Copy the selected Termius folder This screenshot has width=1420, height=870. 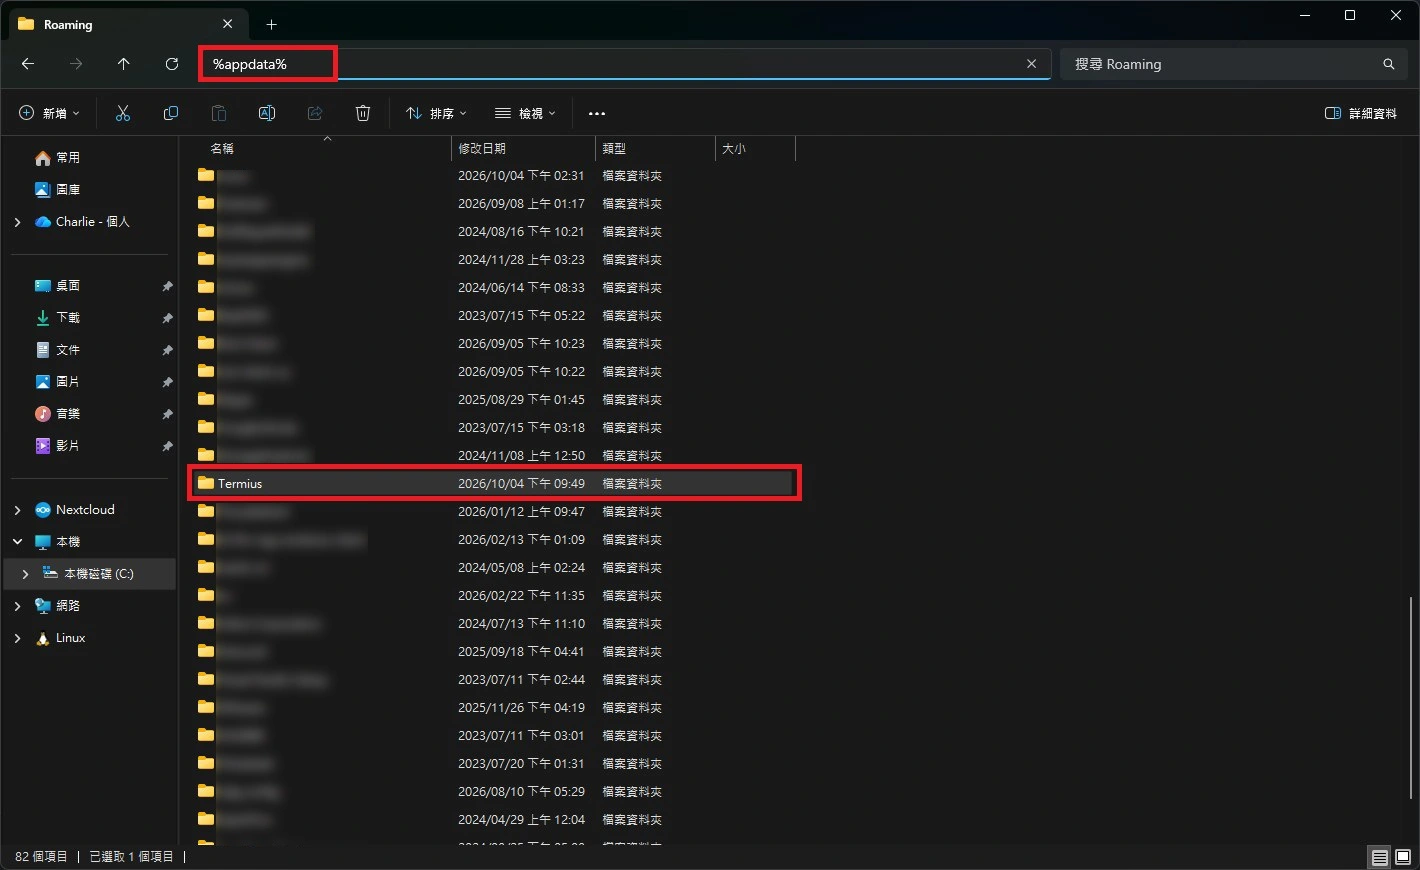click(x=171, y=114)
